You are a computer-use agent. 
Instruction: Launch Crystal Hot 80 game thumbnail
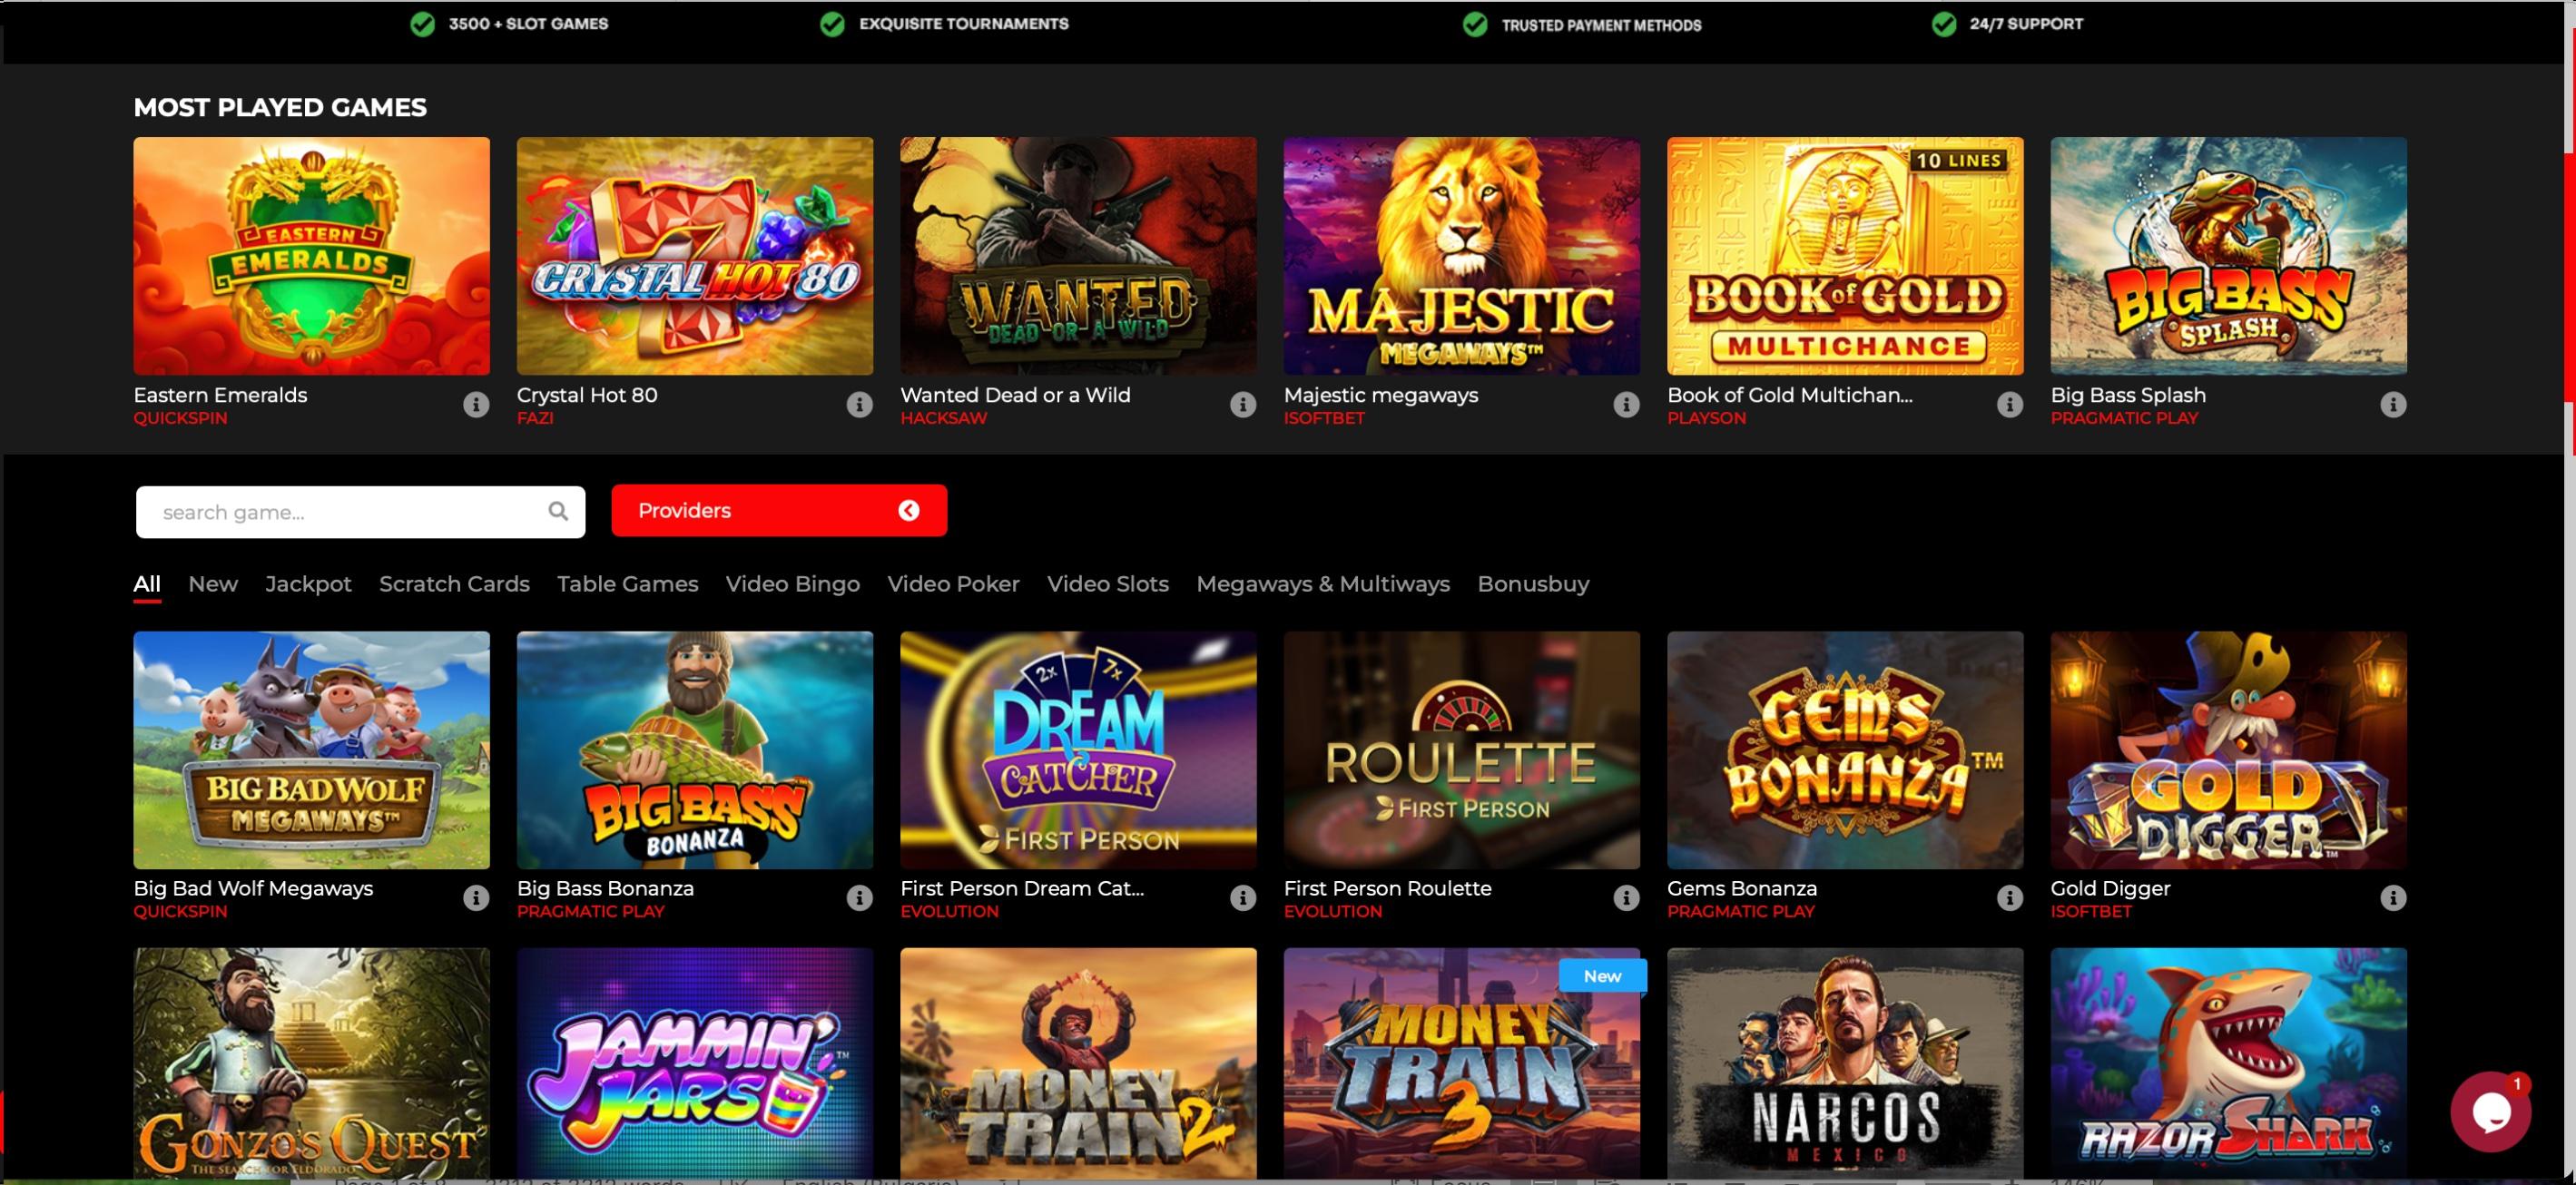tap(695, 256)
